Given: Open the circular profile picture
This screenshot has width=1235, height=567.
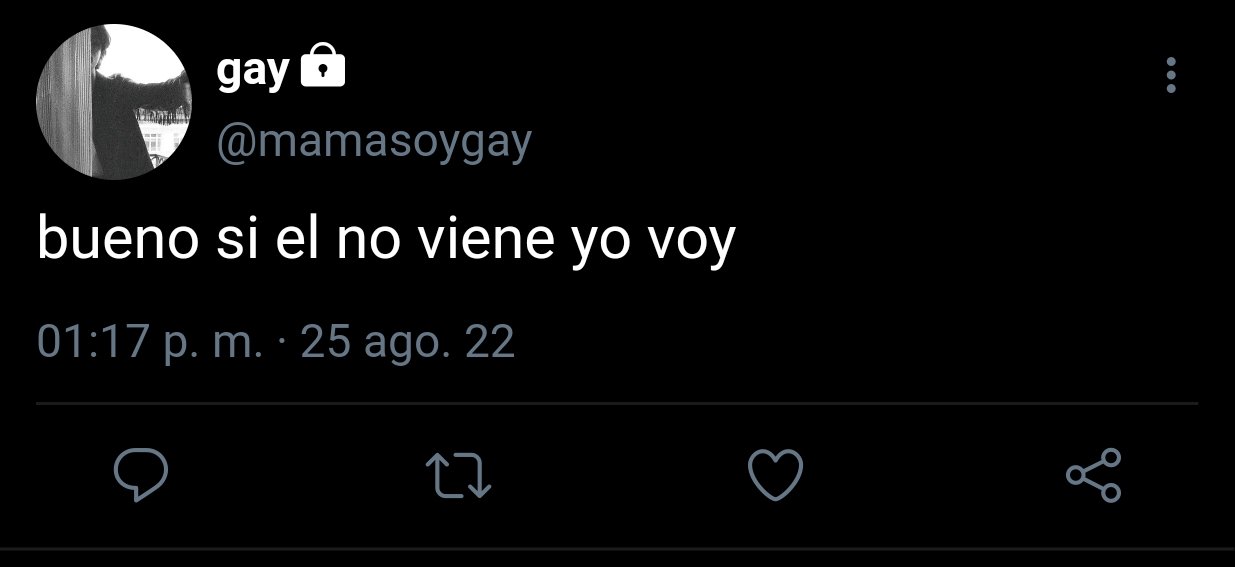Looking at the screenshot, I should click(113, 102).
